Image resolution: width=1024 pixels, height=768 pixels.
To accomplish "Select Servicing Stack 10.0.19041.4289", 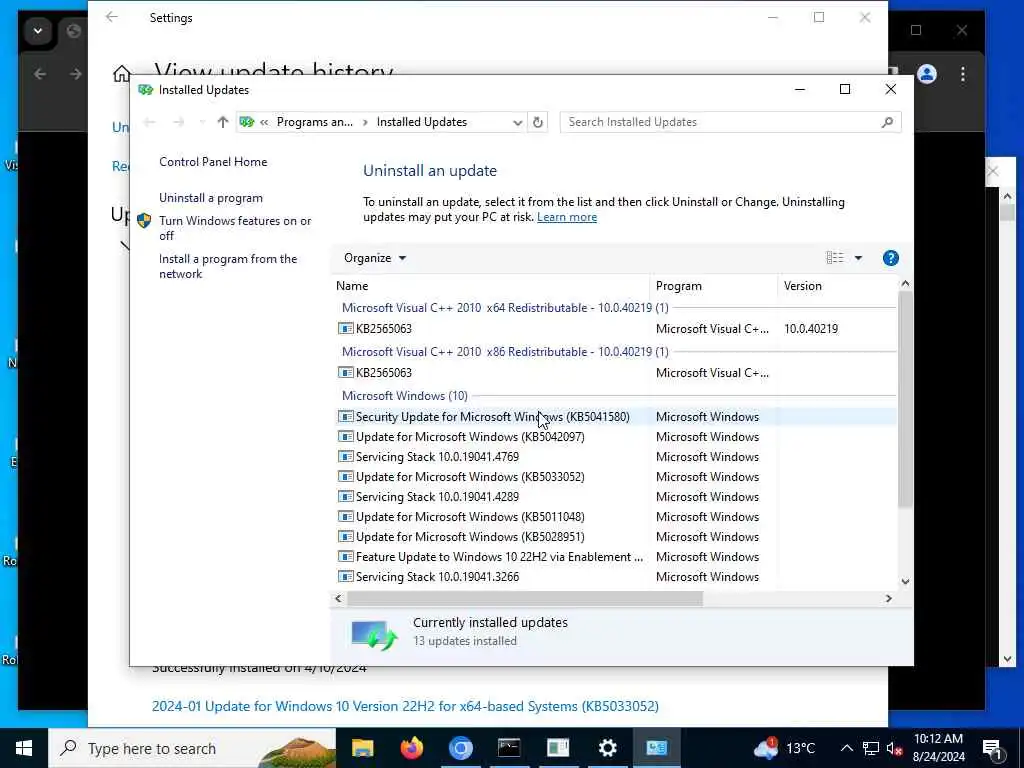I will [616, 497].
